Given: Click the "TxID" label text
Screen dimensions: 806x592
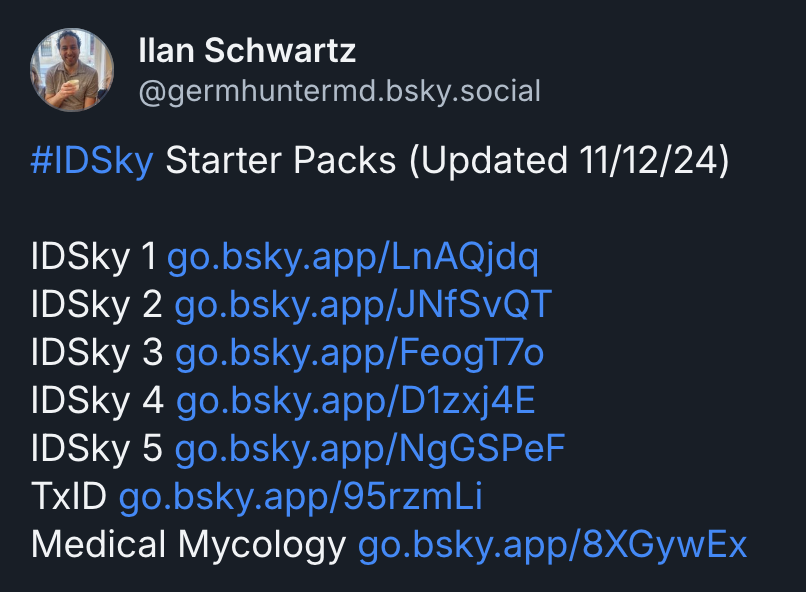Looking at the screenshot, I should click(69, 496).
